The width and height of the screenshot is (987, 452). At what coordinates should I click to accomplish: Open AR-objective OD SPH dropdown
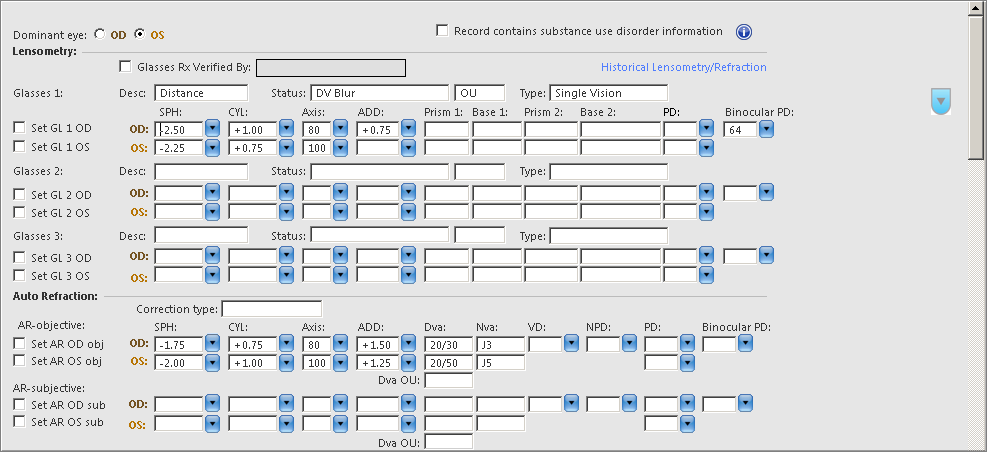tap(212, 344)
